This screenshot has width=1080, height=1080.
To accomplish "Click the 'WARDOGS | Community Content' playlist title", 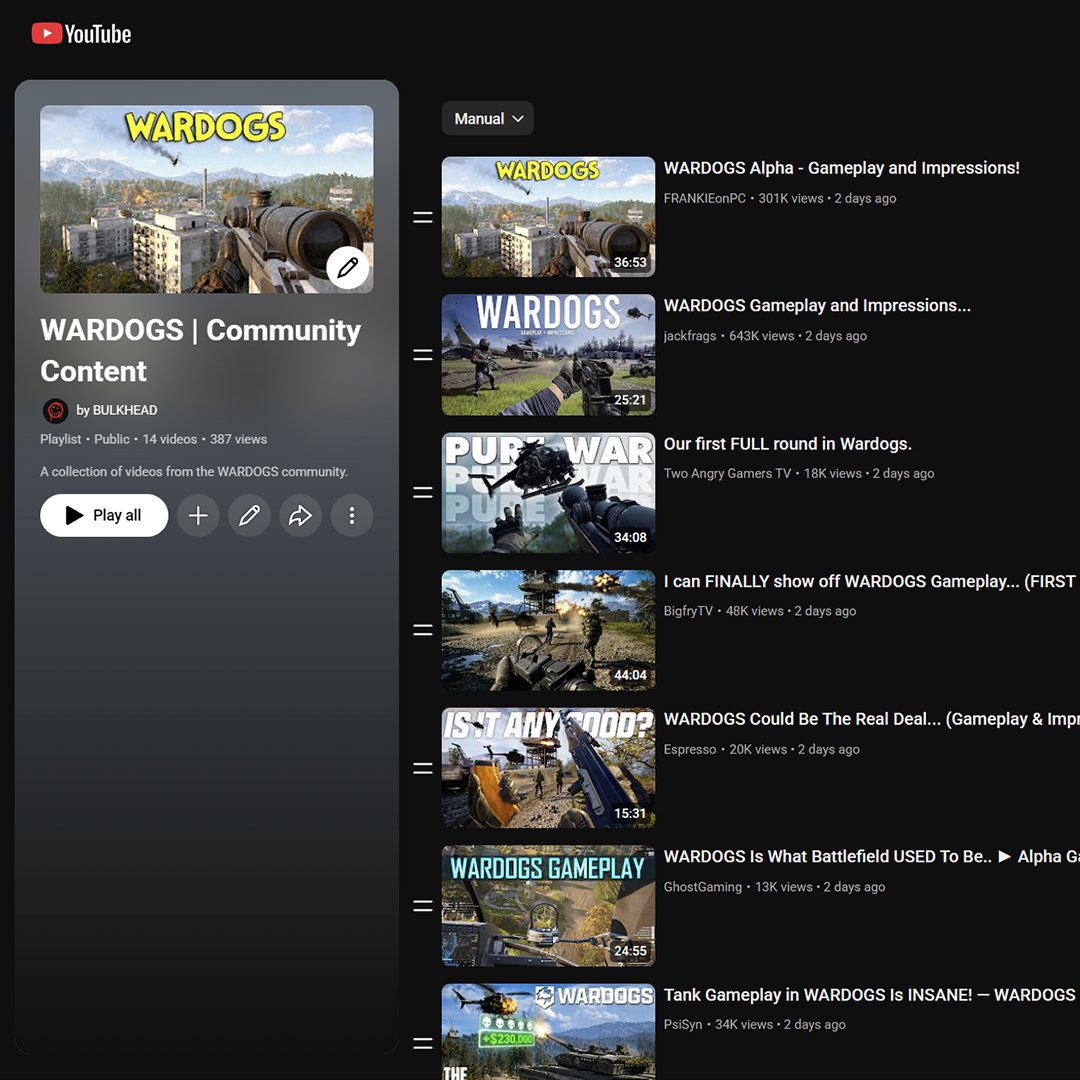I will 200,351.
